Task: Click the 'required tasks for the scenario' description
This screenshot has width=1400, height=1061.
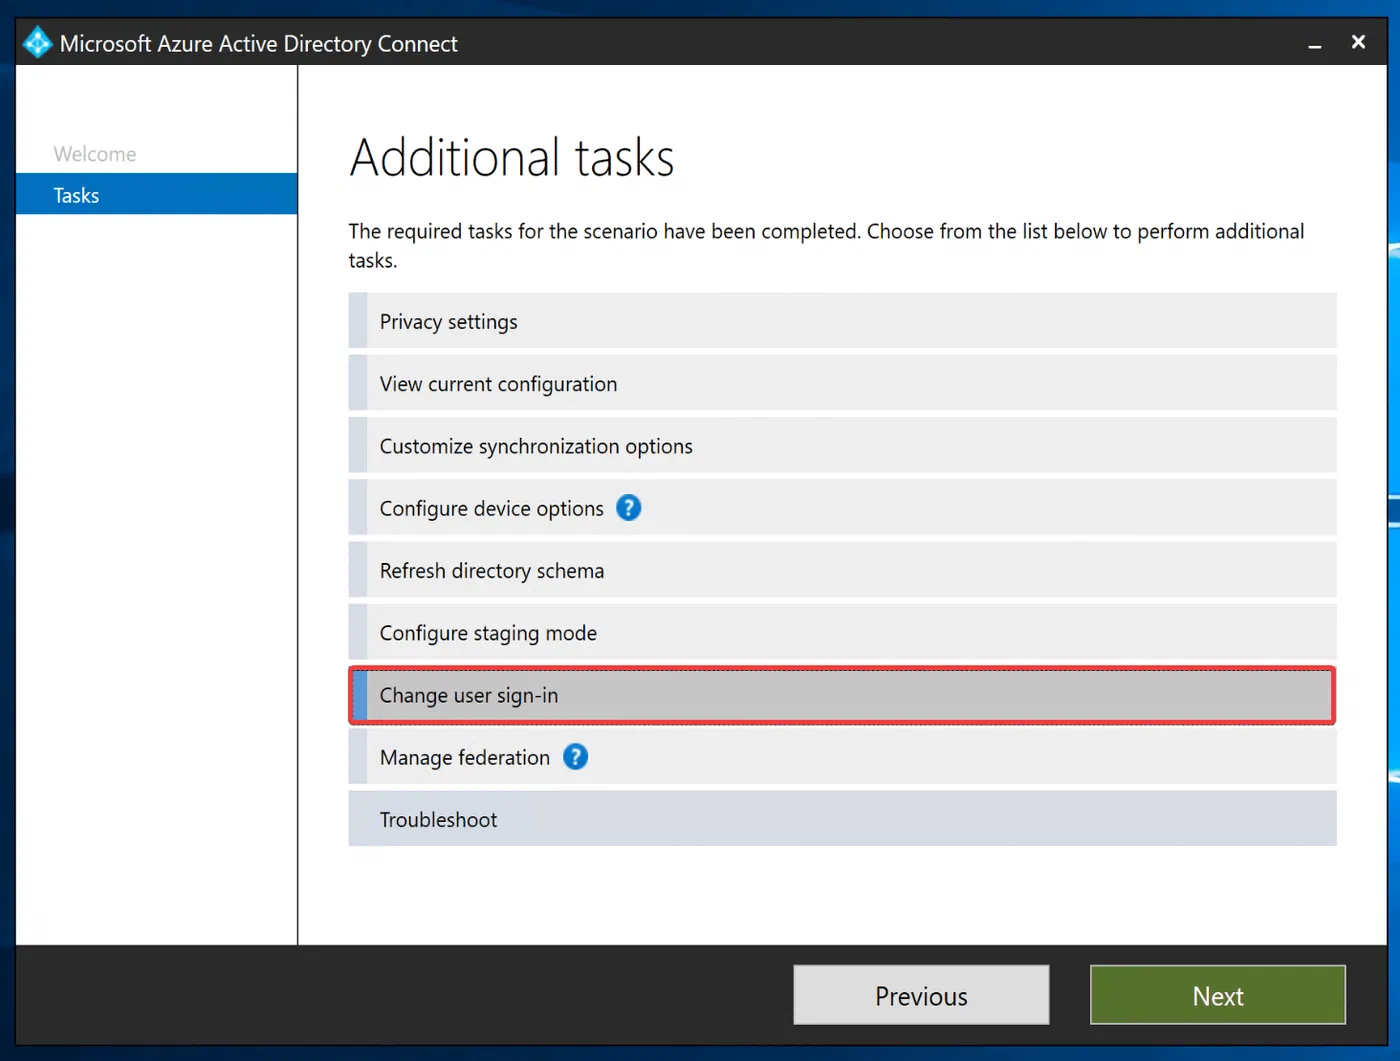Action: 826,245
